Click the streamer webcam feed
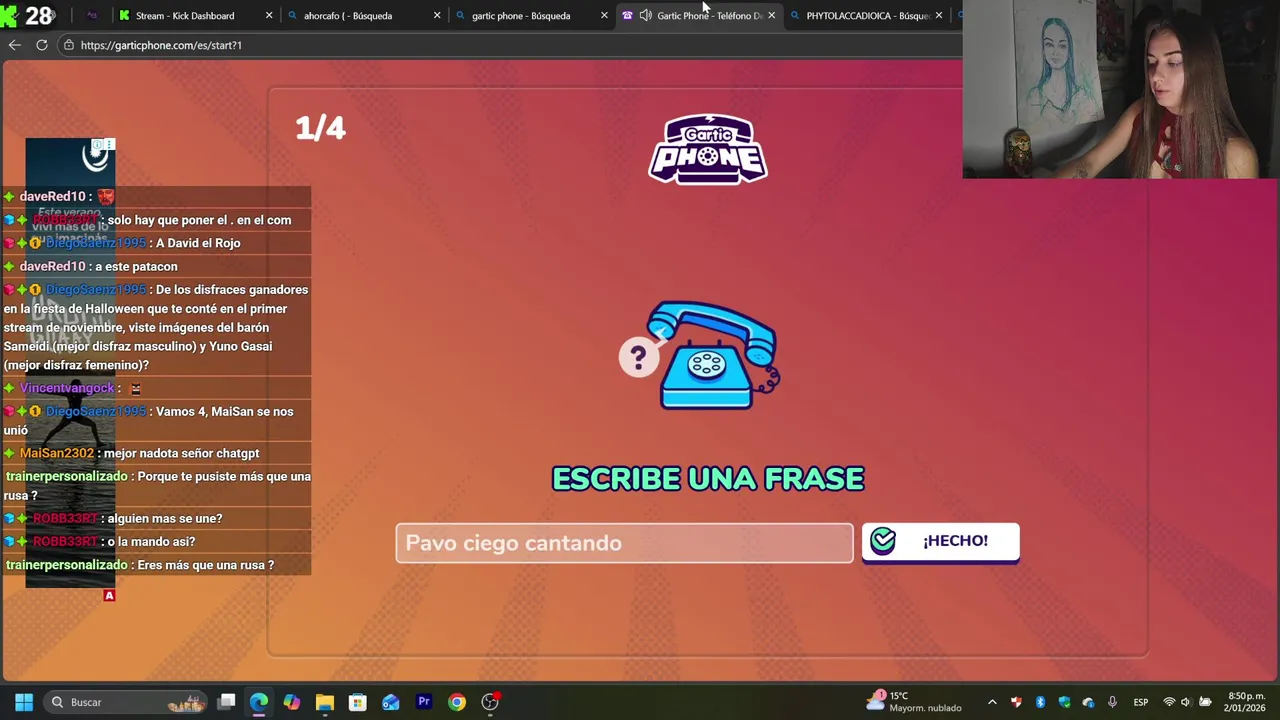 1121,89
